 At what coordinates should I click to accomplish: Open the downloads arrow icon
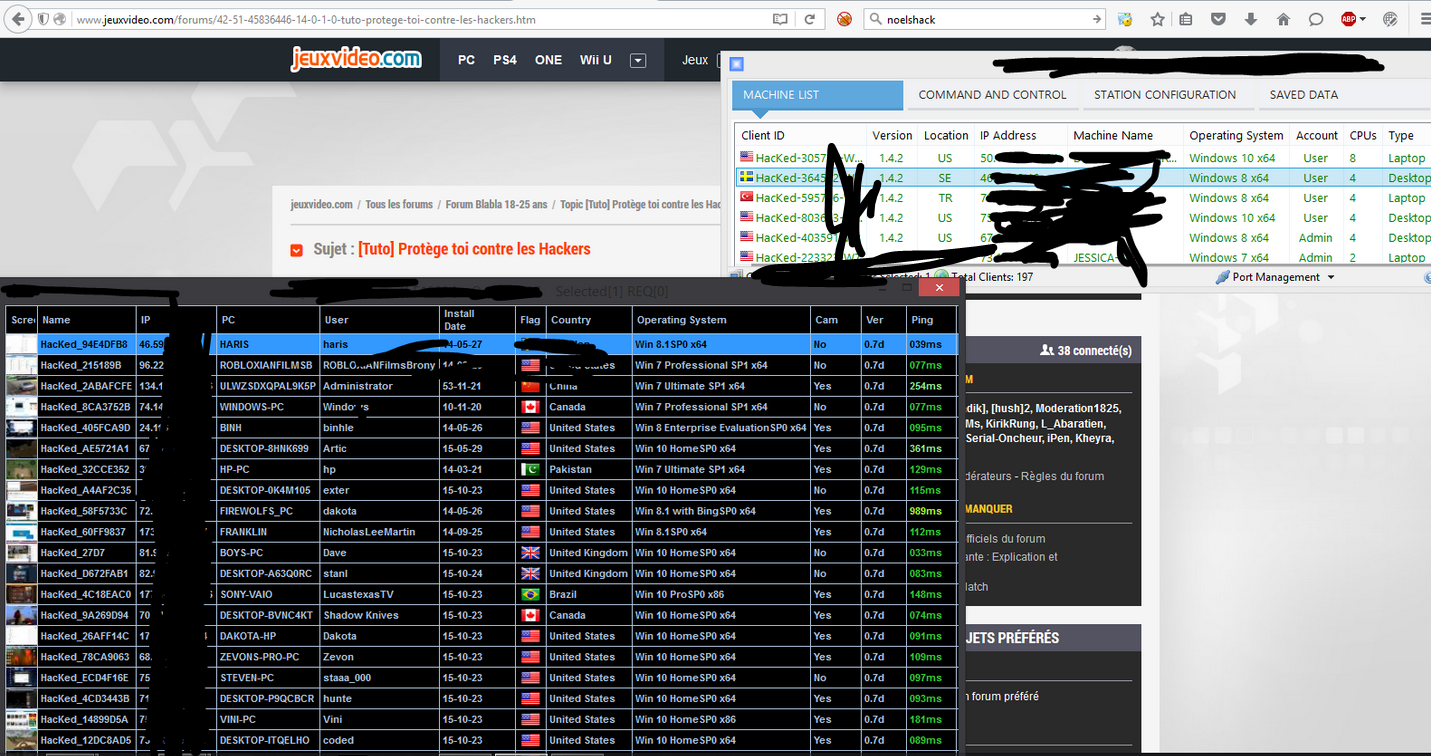1251,19
